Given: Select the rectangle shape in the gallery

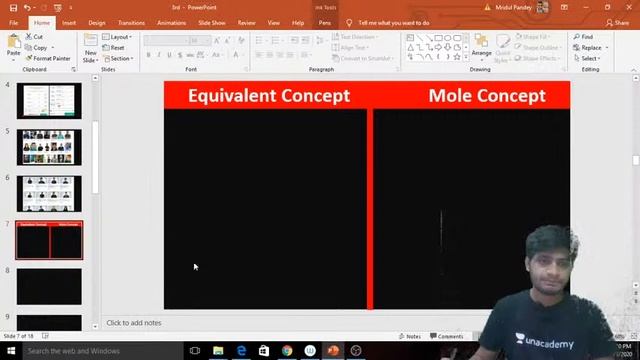Looking at the screenshot, I should click(438, 38).
